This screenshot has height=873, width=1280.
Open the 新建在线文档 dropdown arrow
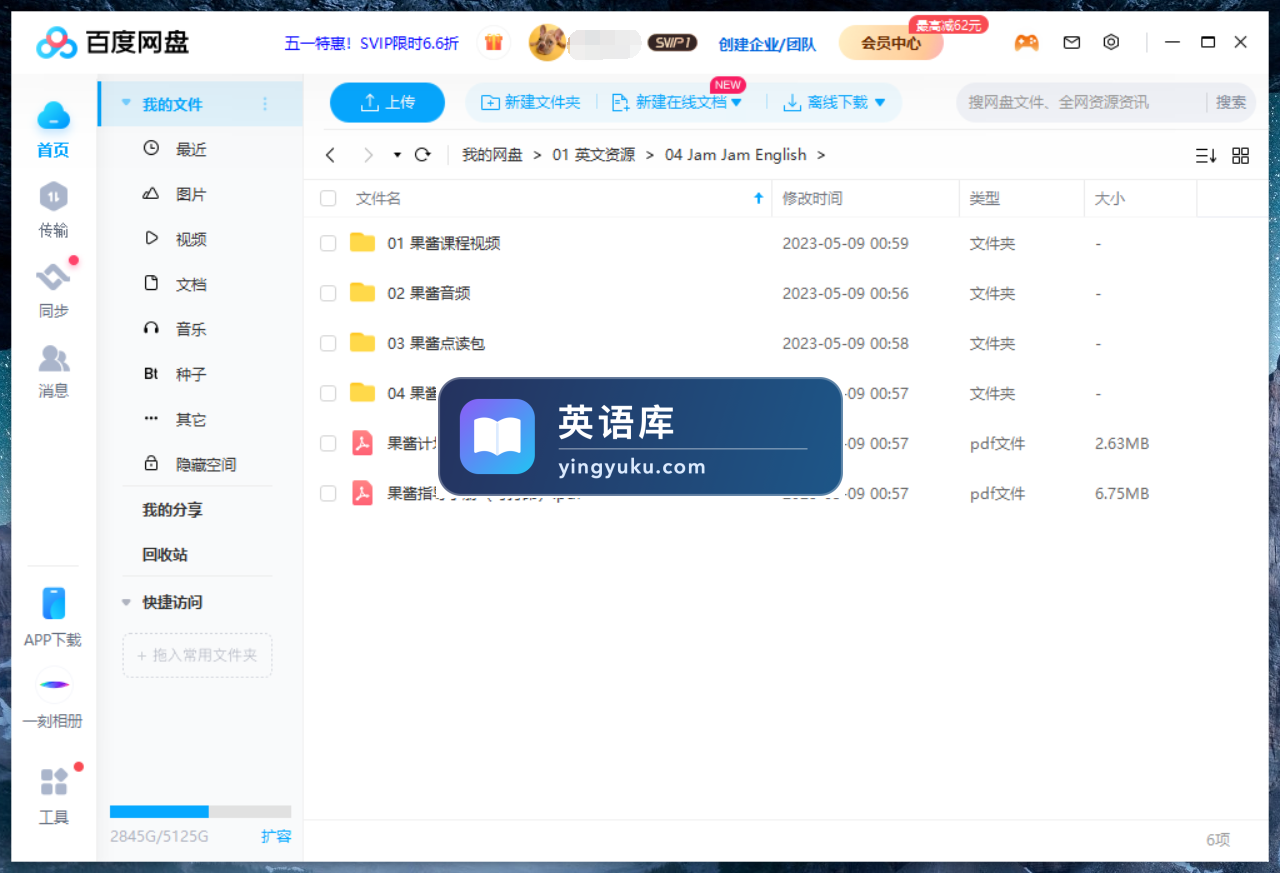(x=737, y=102)
